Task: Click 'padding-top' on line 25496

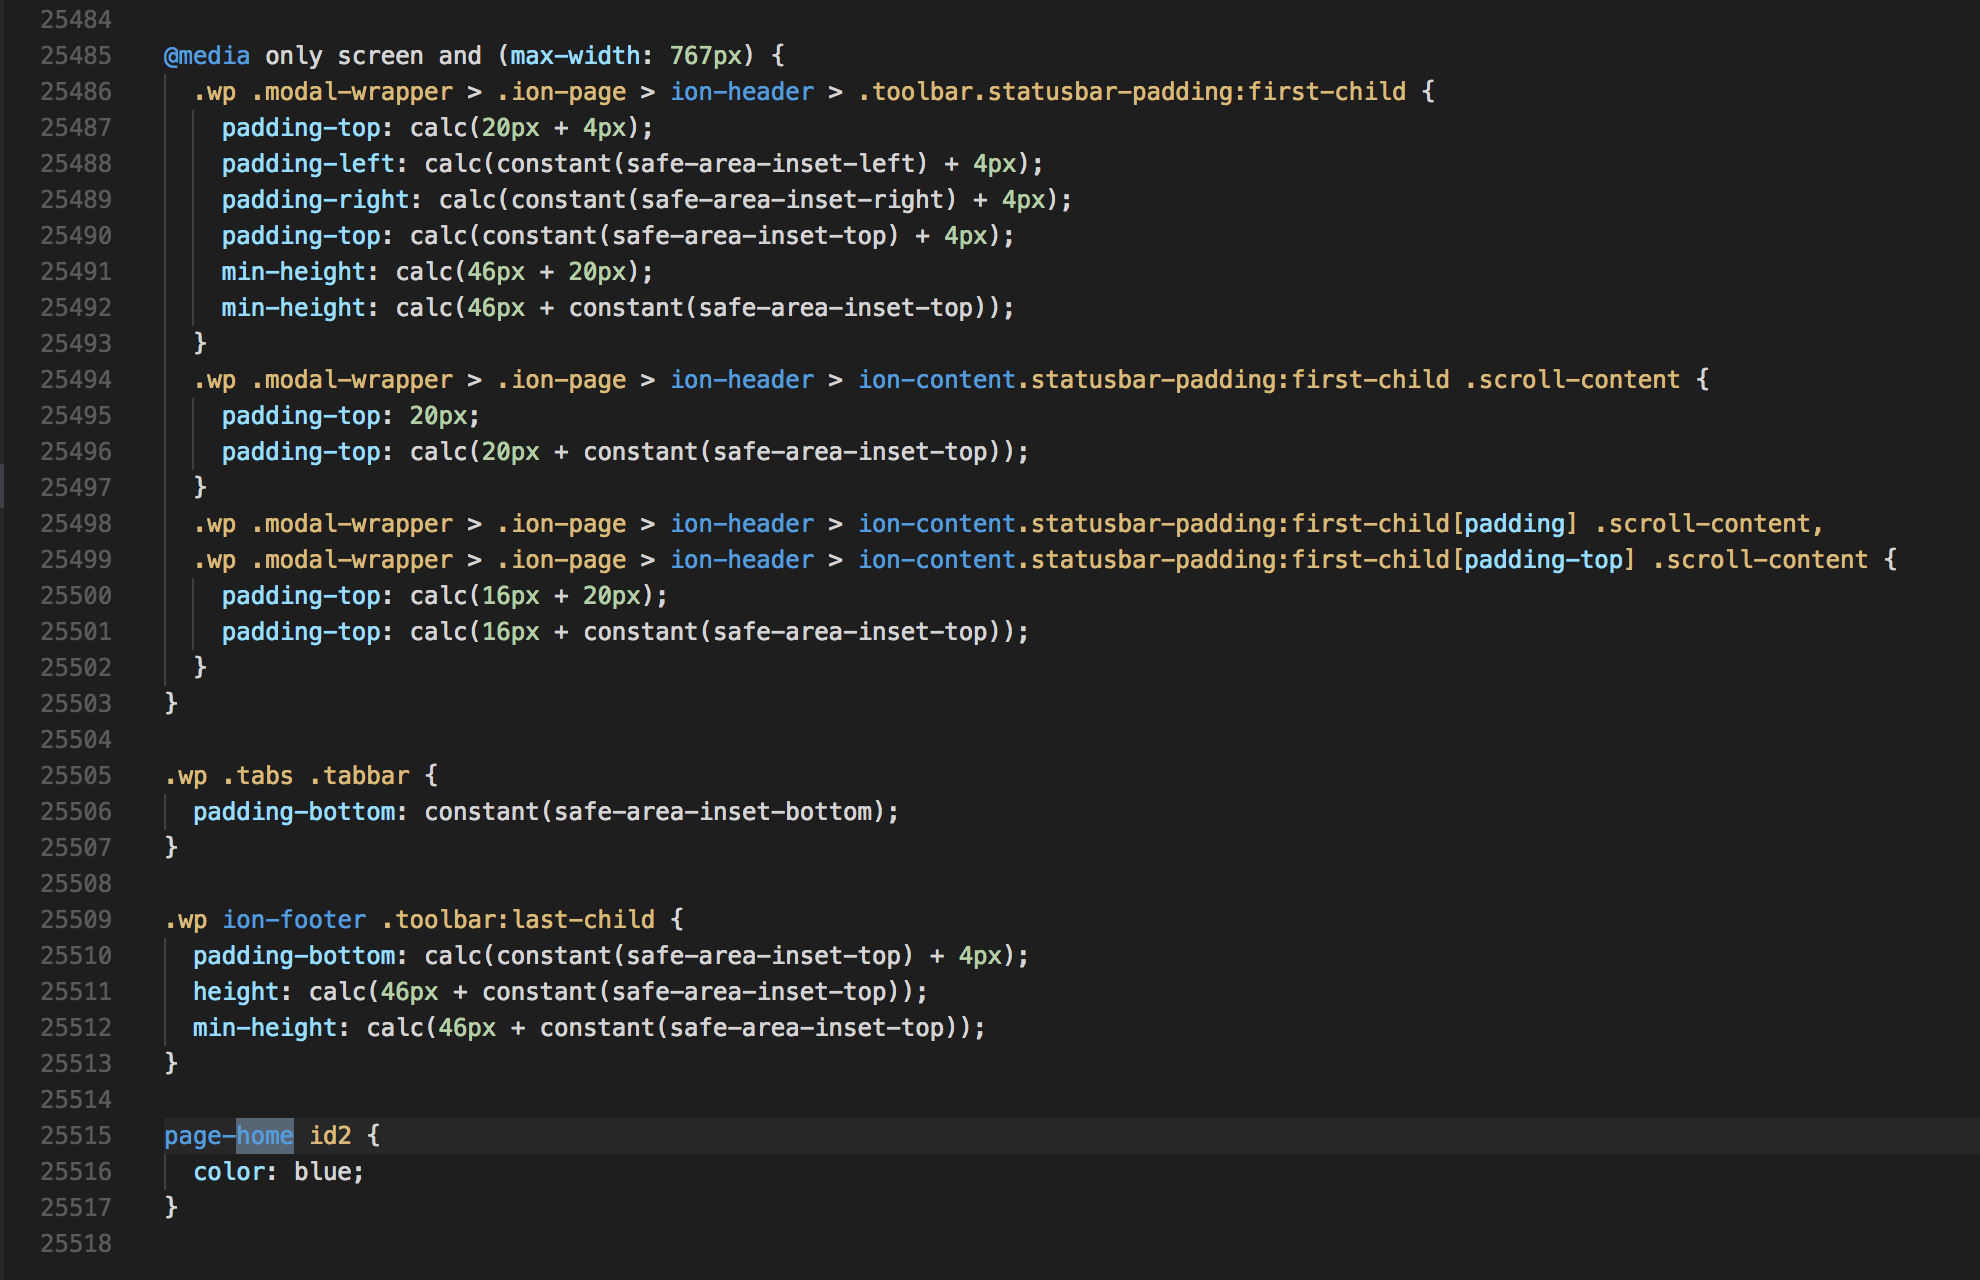Action: pos(301,452)
